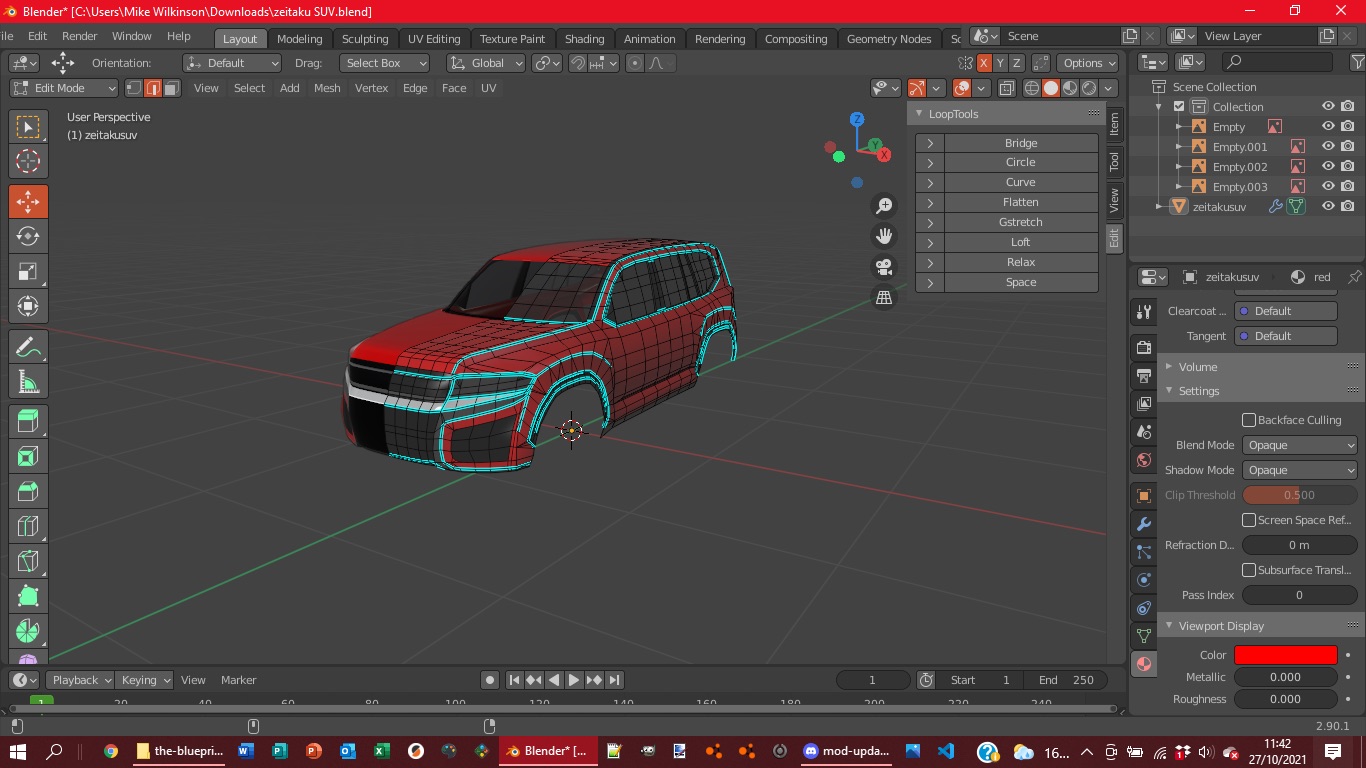Toggle camera view in viewport
The image size is (1366, 768).
[884, 267]
